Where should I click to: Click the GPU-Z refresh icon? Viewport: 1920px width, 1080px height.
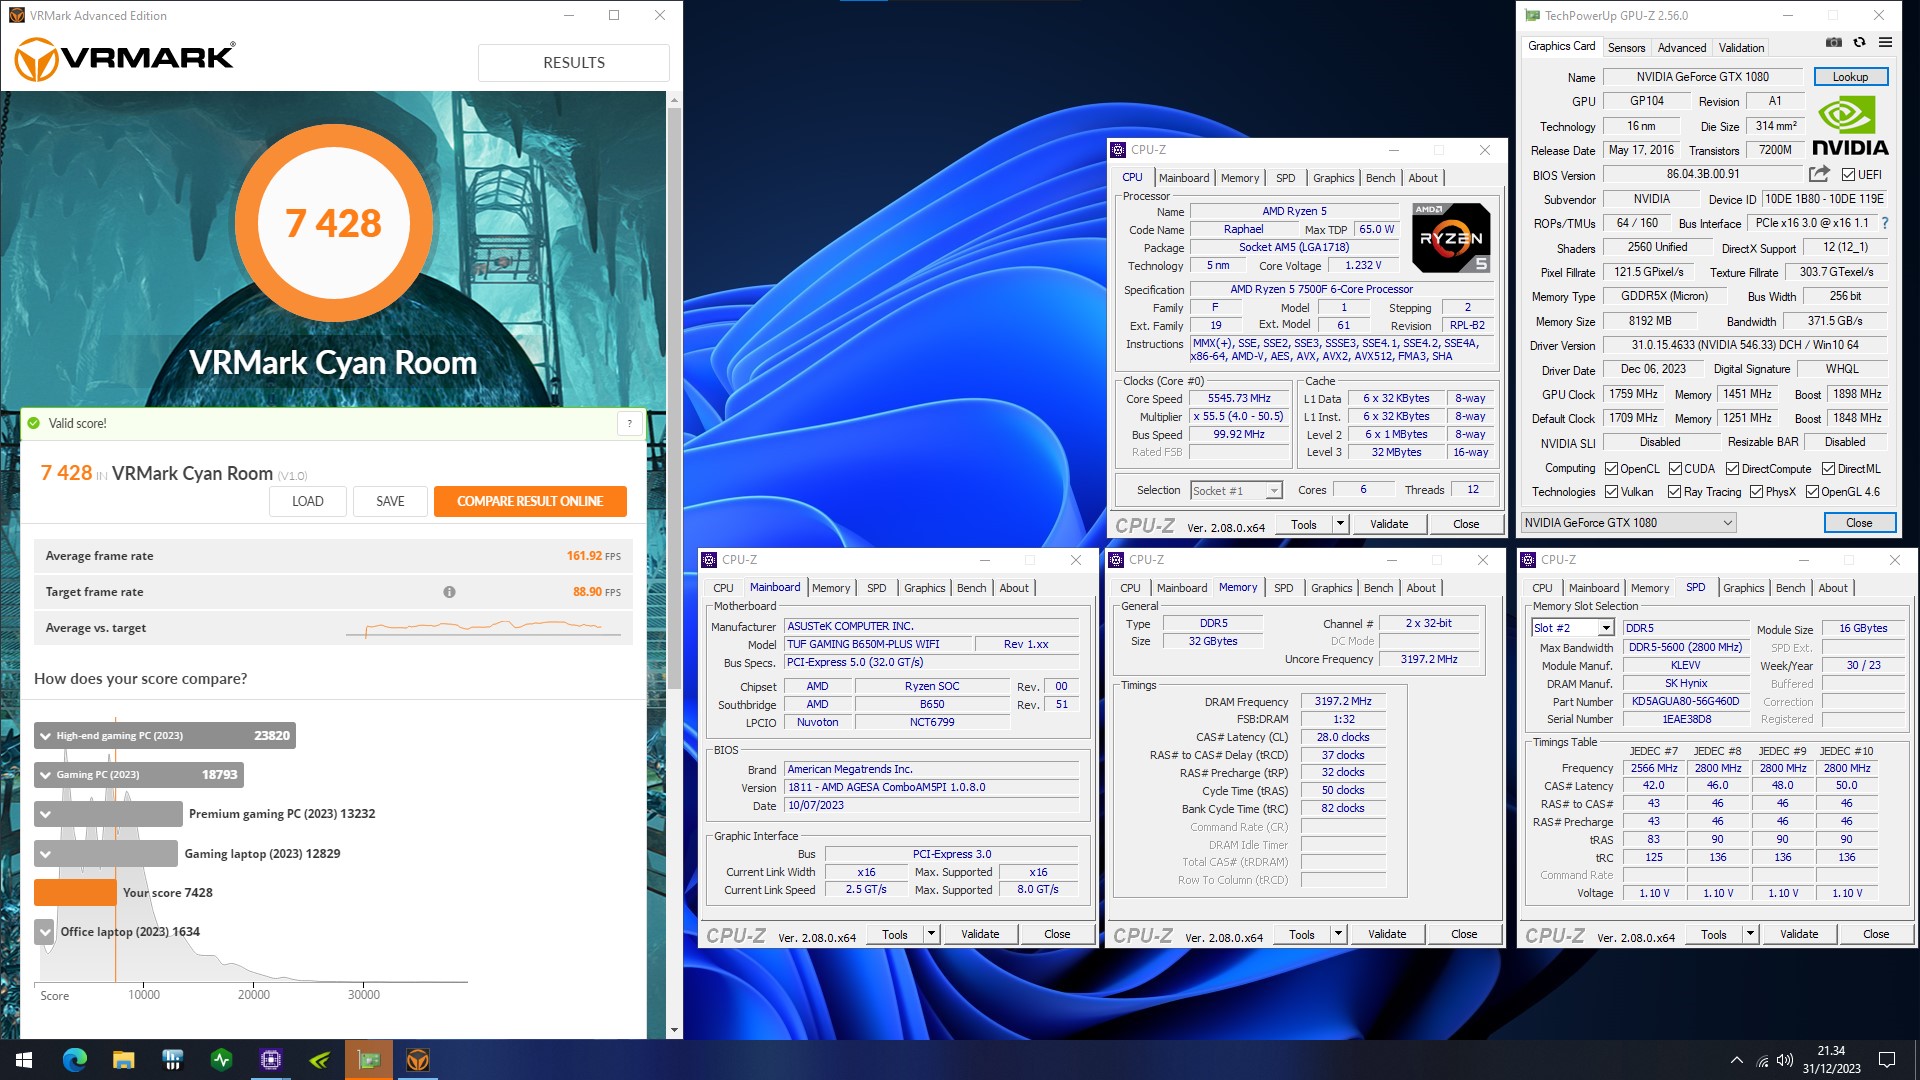coord(1859,43)
